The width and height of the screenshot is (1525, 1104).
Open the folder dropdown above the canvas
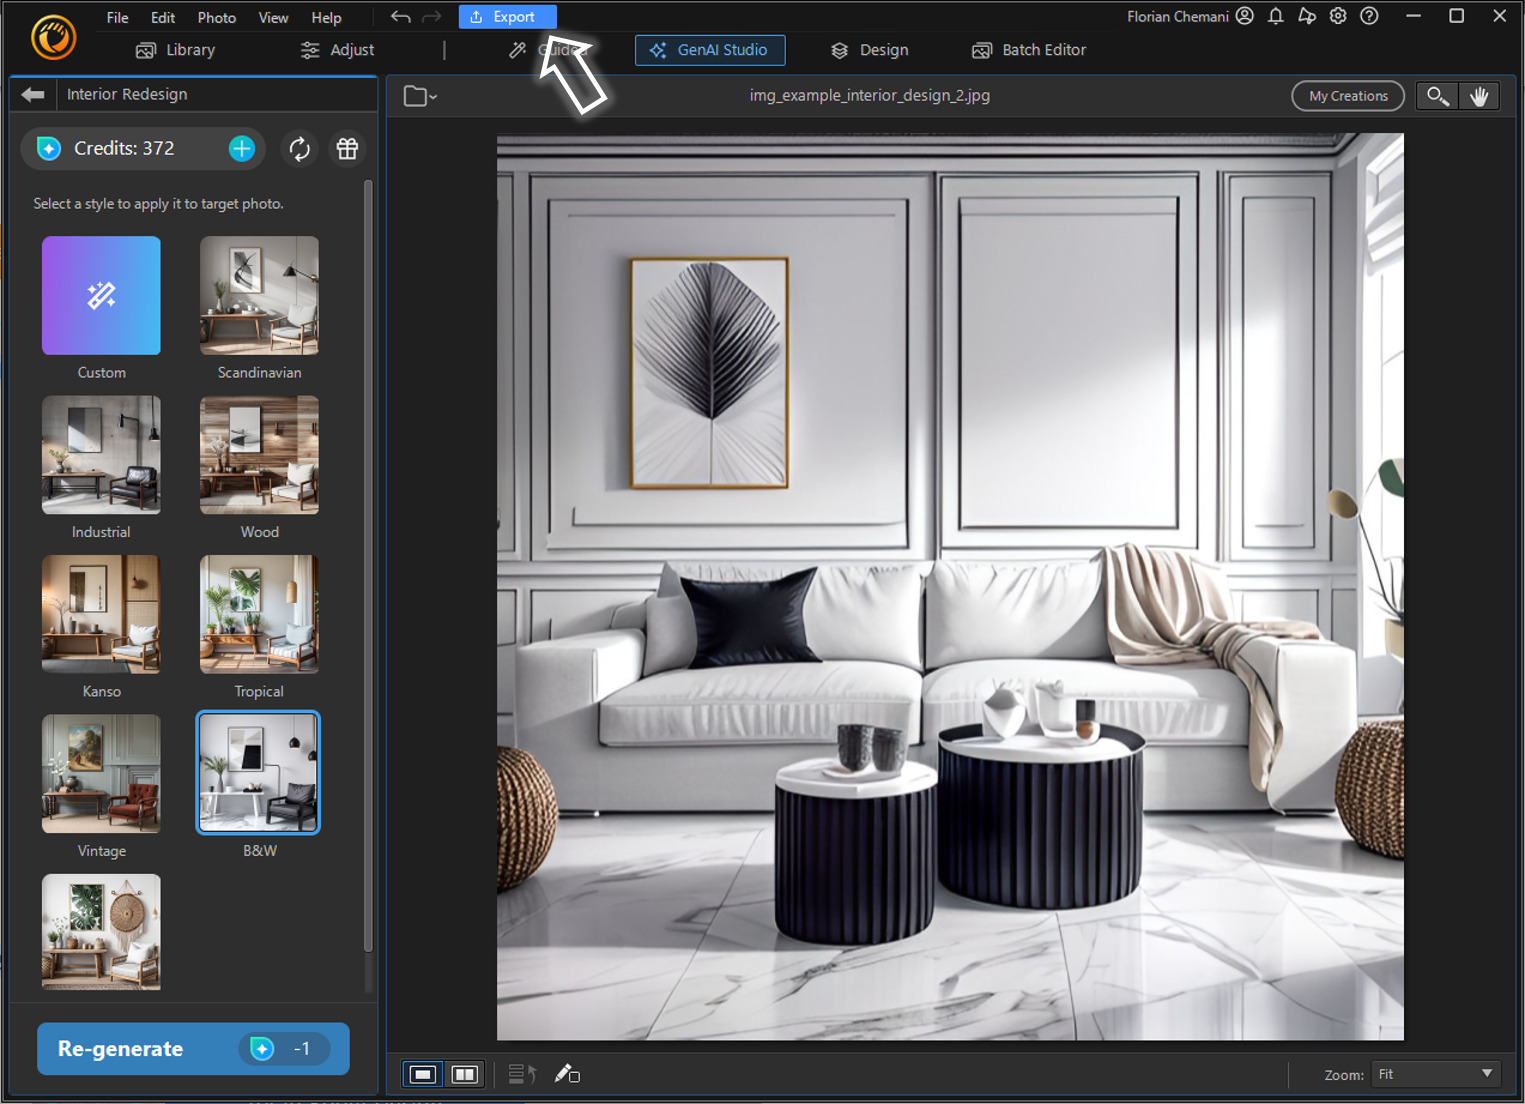pos(419,95)
